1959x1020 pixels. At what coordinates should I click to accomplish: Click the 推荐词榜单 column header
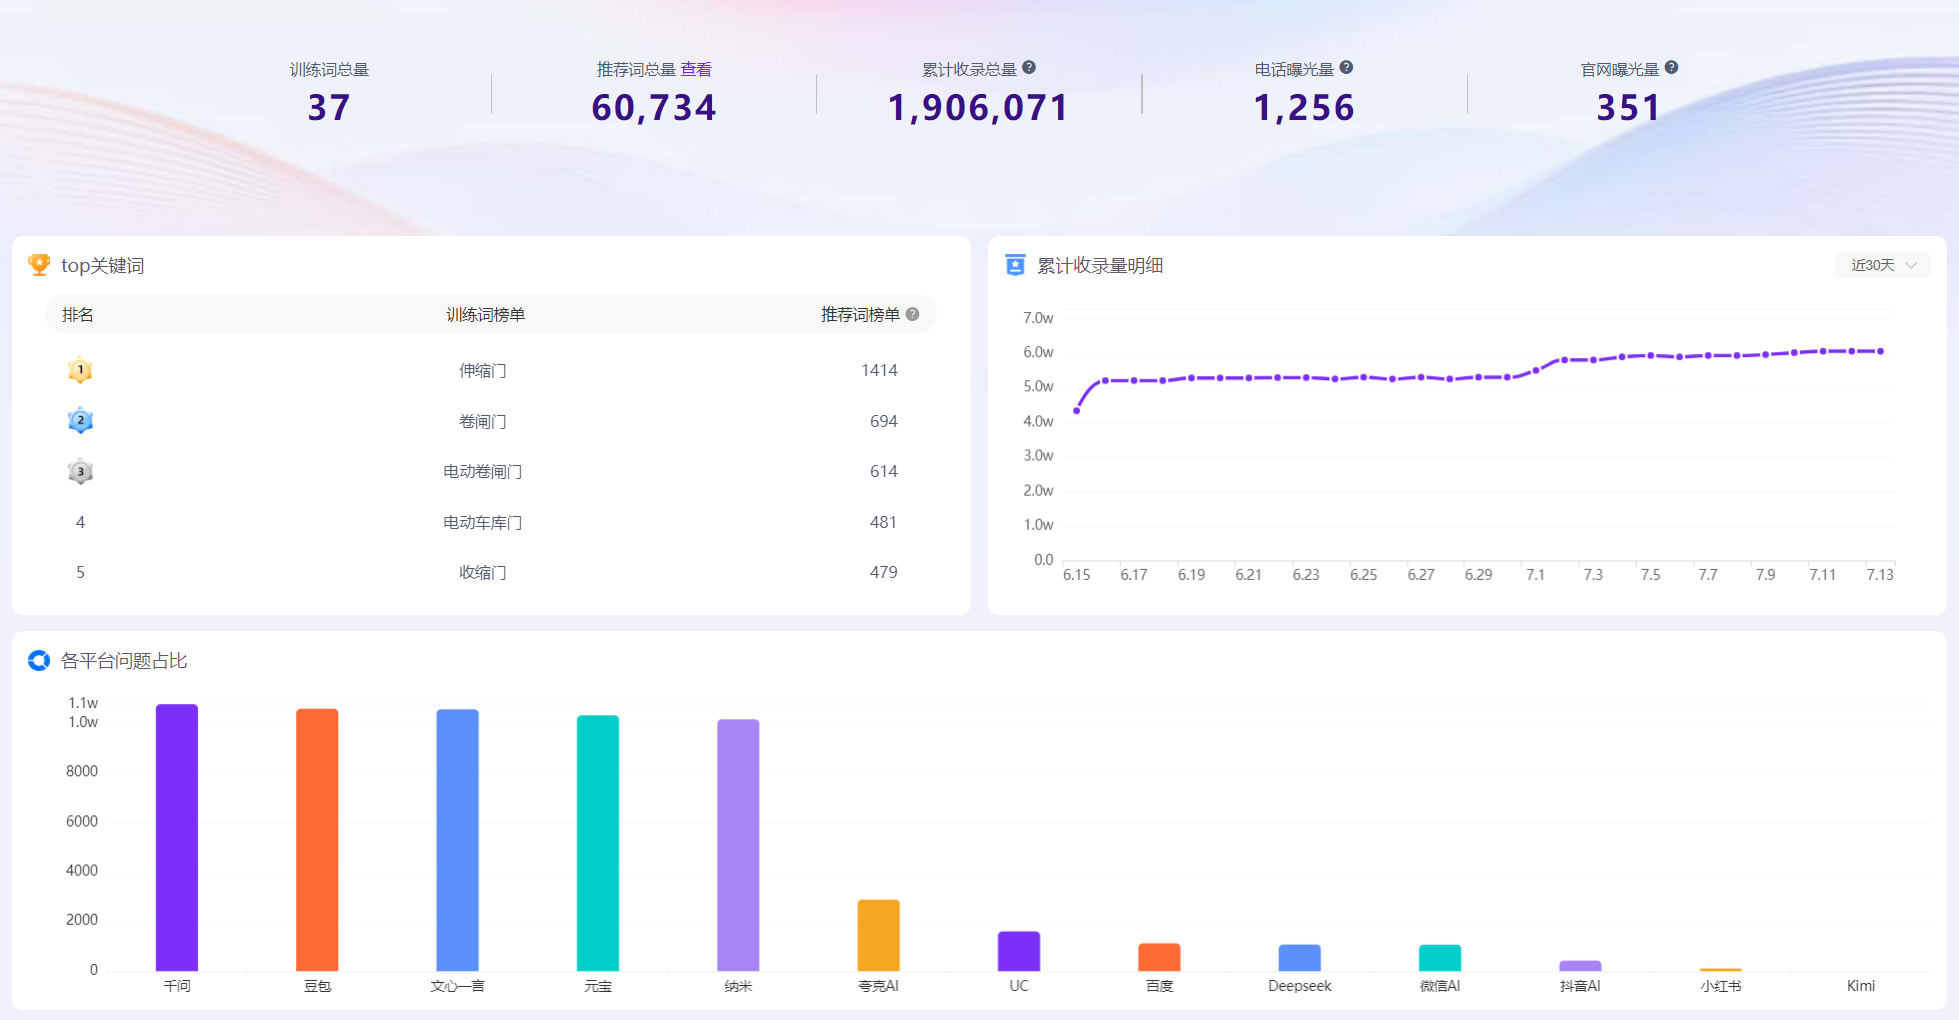(x=860, y=314)
